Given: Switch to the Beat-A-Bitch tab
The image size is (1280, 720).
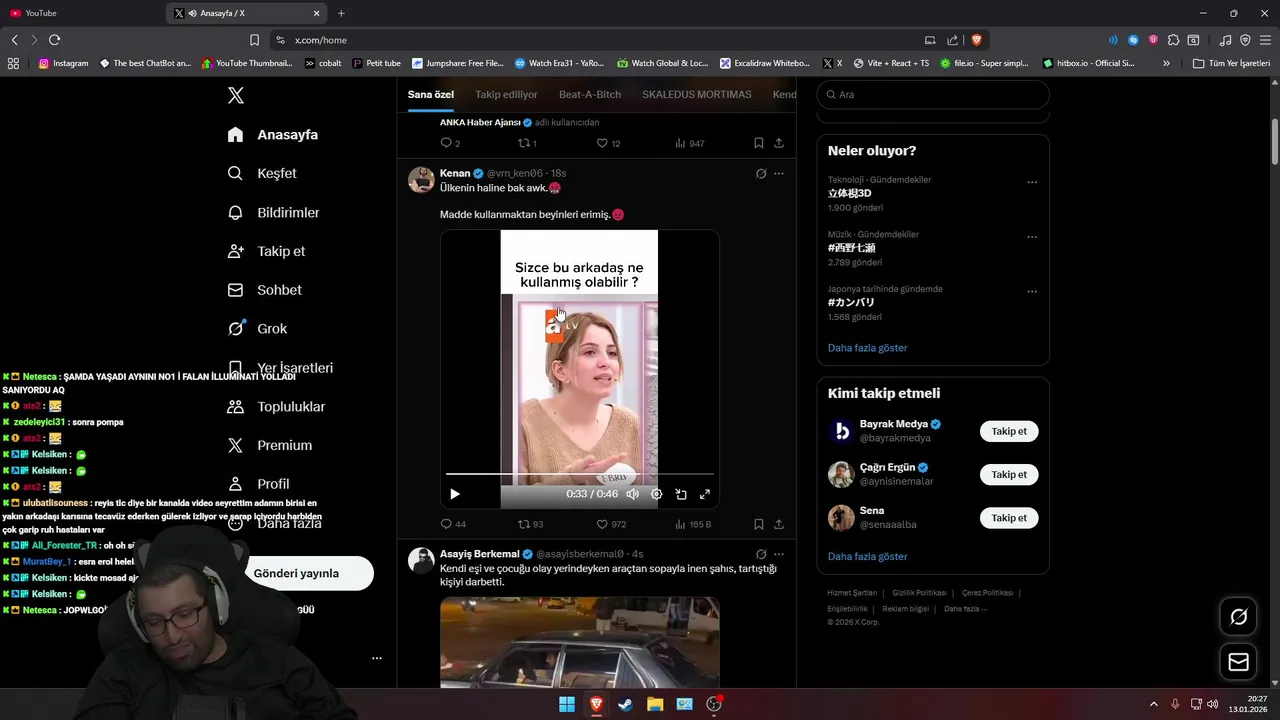Looking at the screenshot, I should coord(590,94).
